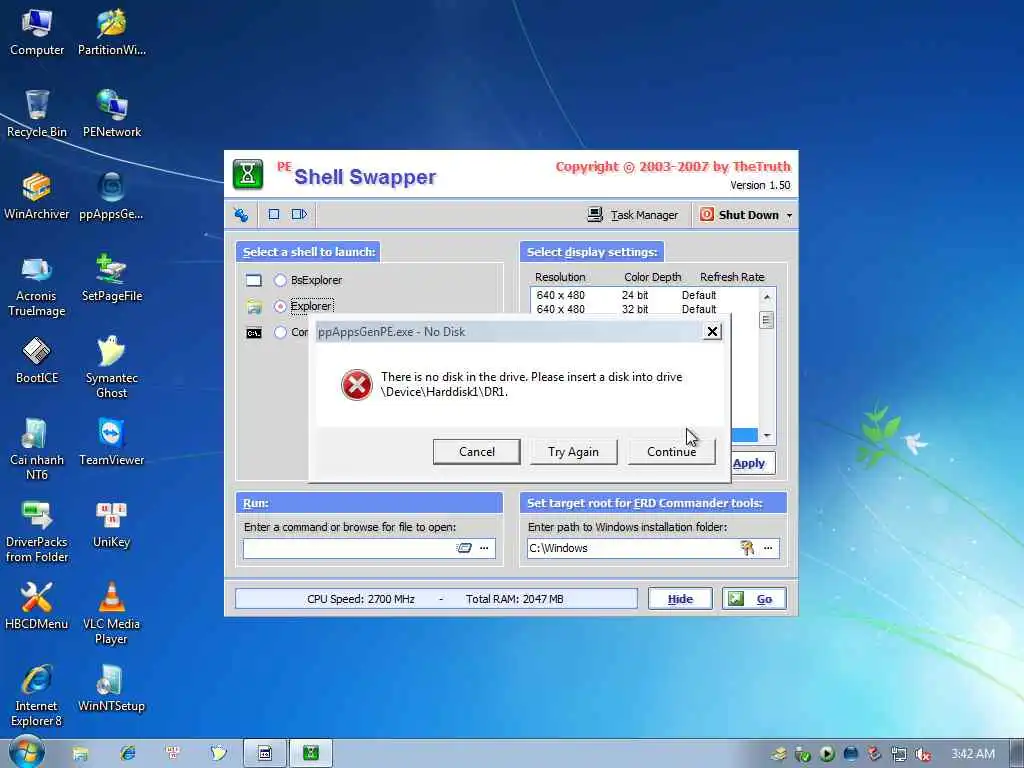Screen dimensions: 1024x768
Task: Click the Shell Swapper hourglass logo
Action: [248, 174]
